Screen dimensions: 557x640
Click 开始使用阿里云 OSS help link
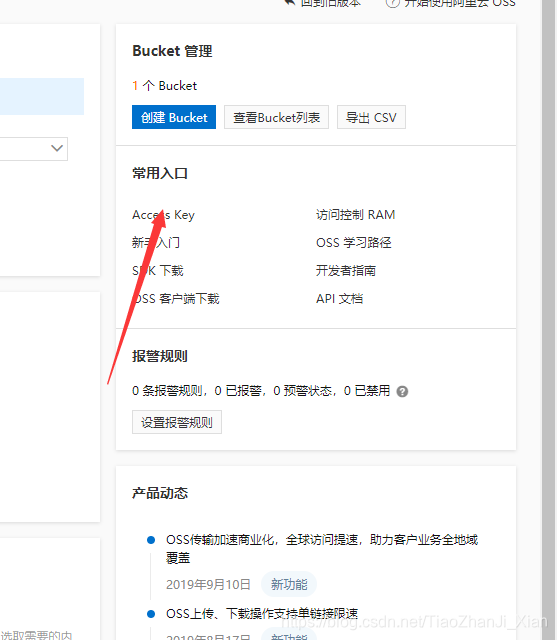tap(450, 3)
